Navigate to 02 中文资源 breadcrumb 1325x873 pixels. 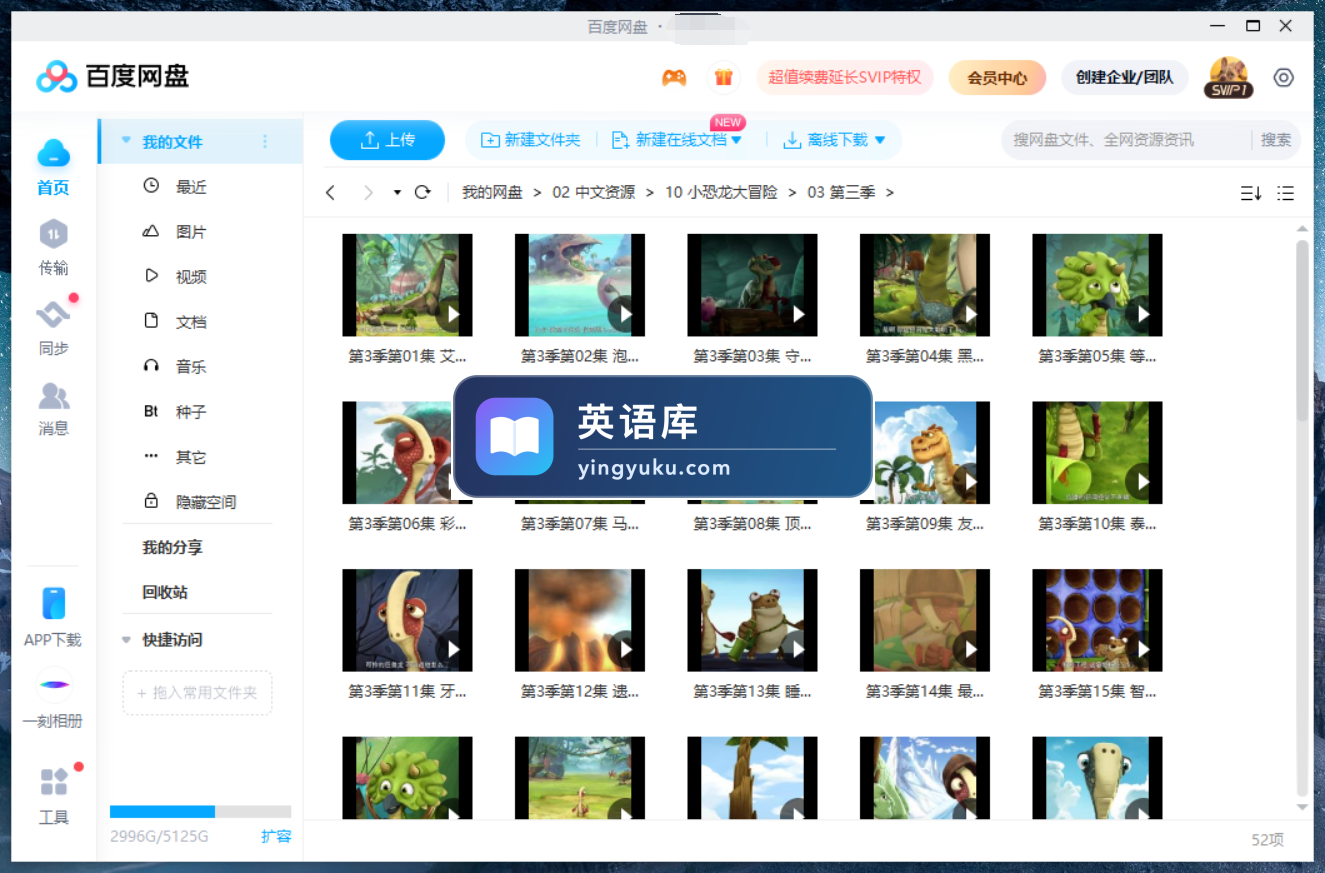point(594,192)
